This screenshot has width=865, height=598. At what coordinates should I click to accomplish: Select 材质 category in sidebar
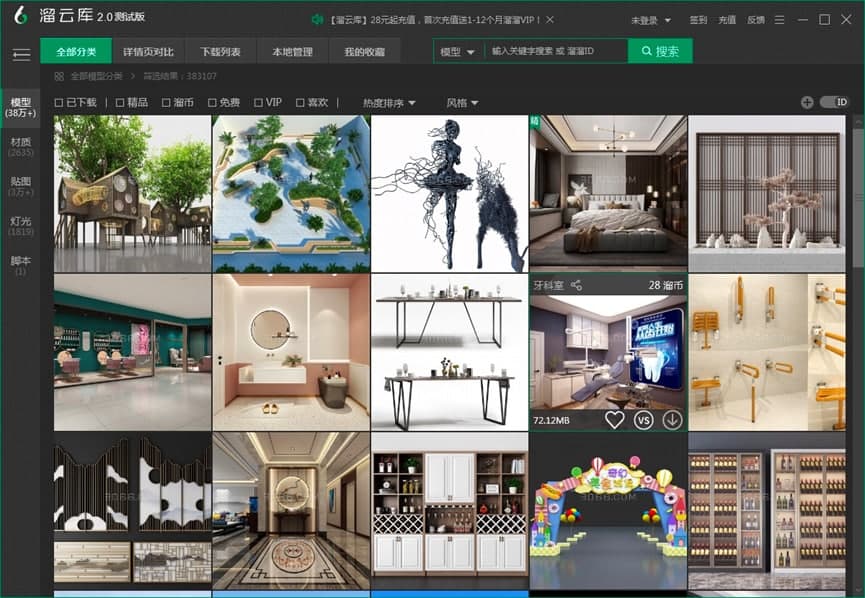20,147
